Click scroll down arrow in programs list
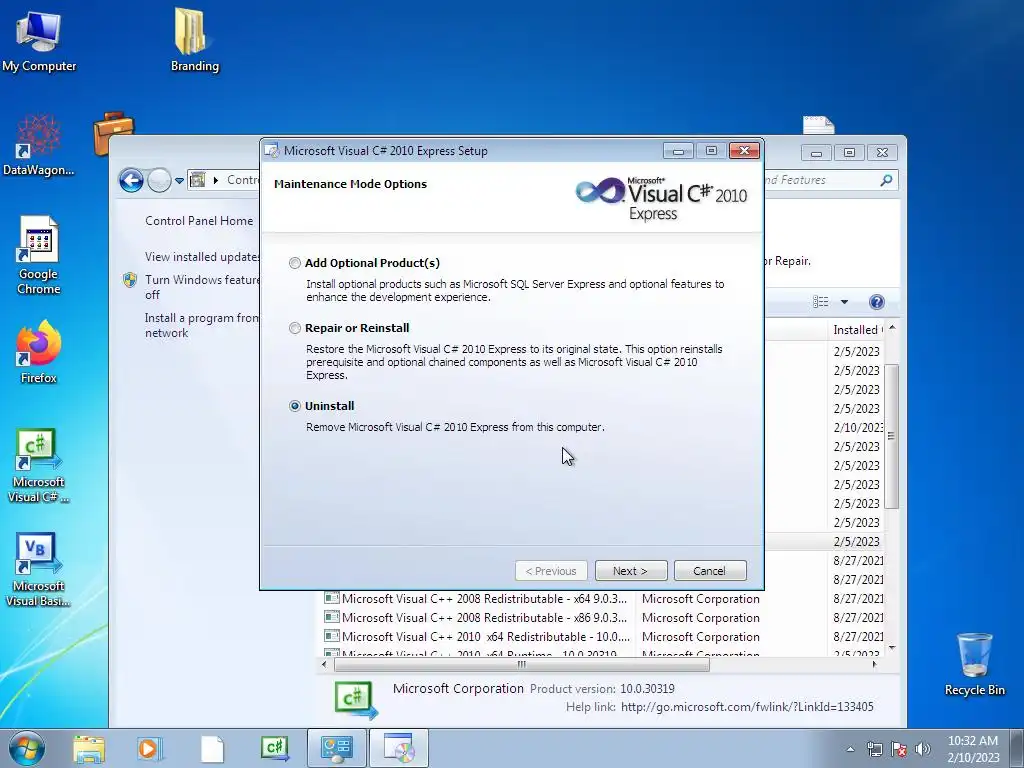The image size is (1024, 768). [x=892, y=648]
